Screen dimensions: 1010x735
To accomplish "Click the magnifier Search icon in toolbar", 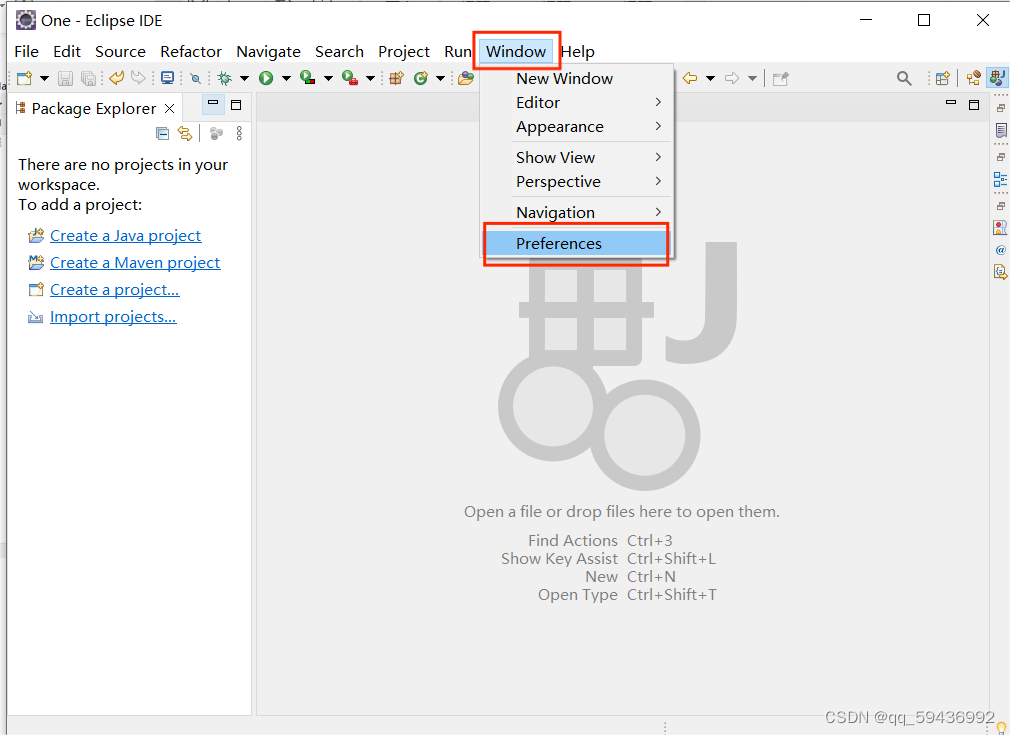I will pos(904,79).
